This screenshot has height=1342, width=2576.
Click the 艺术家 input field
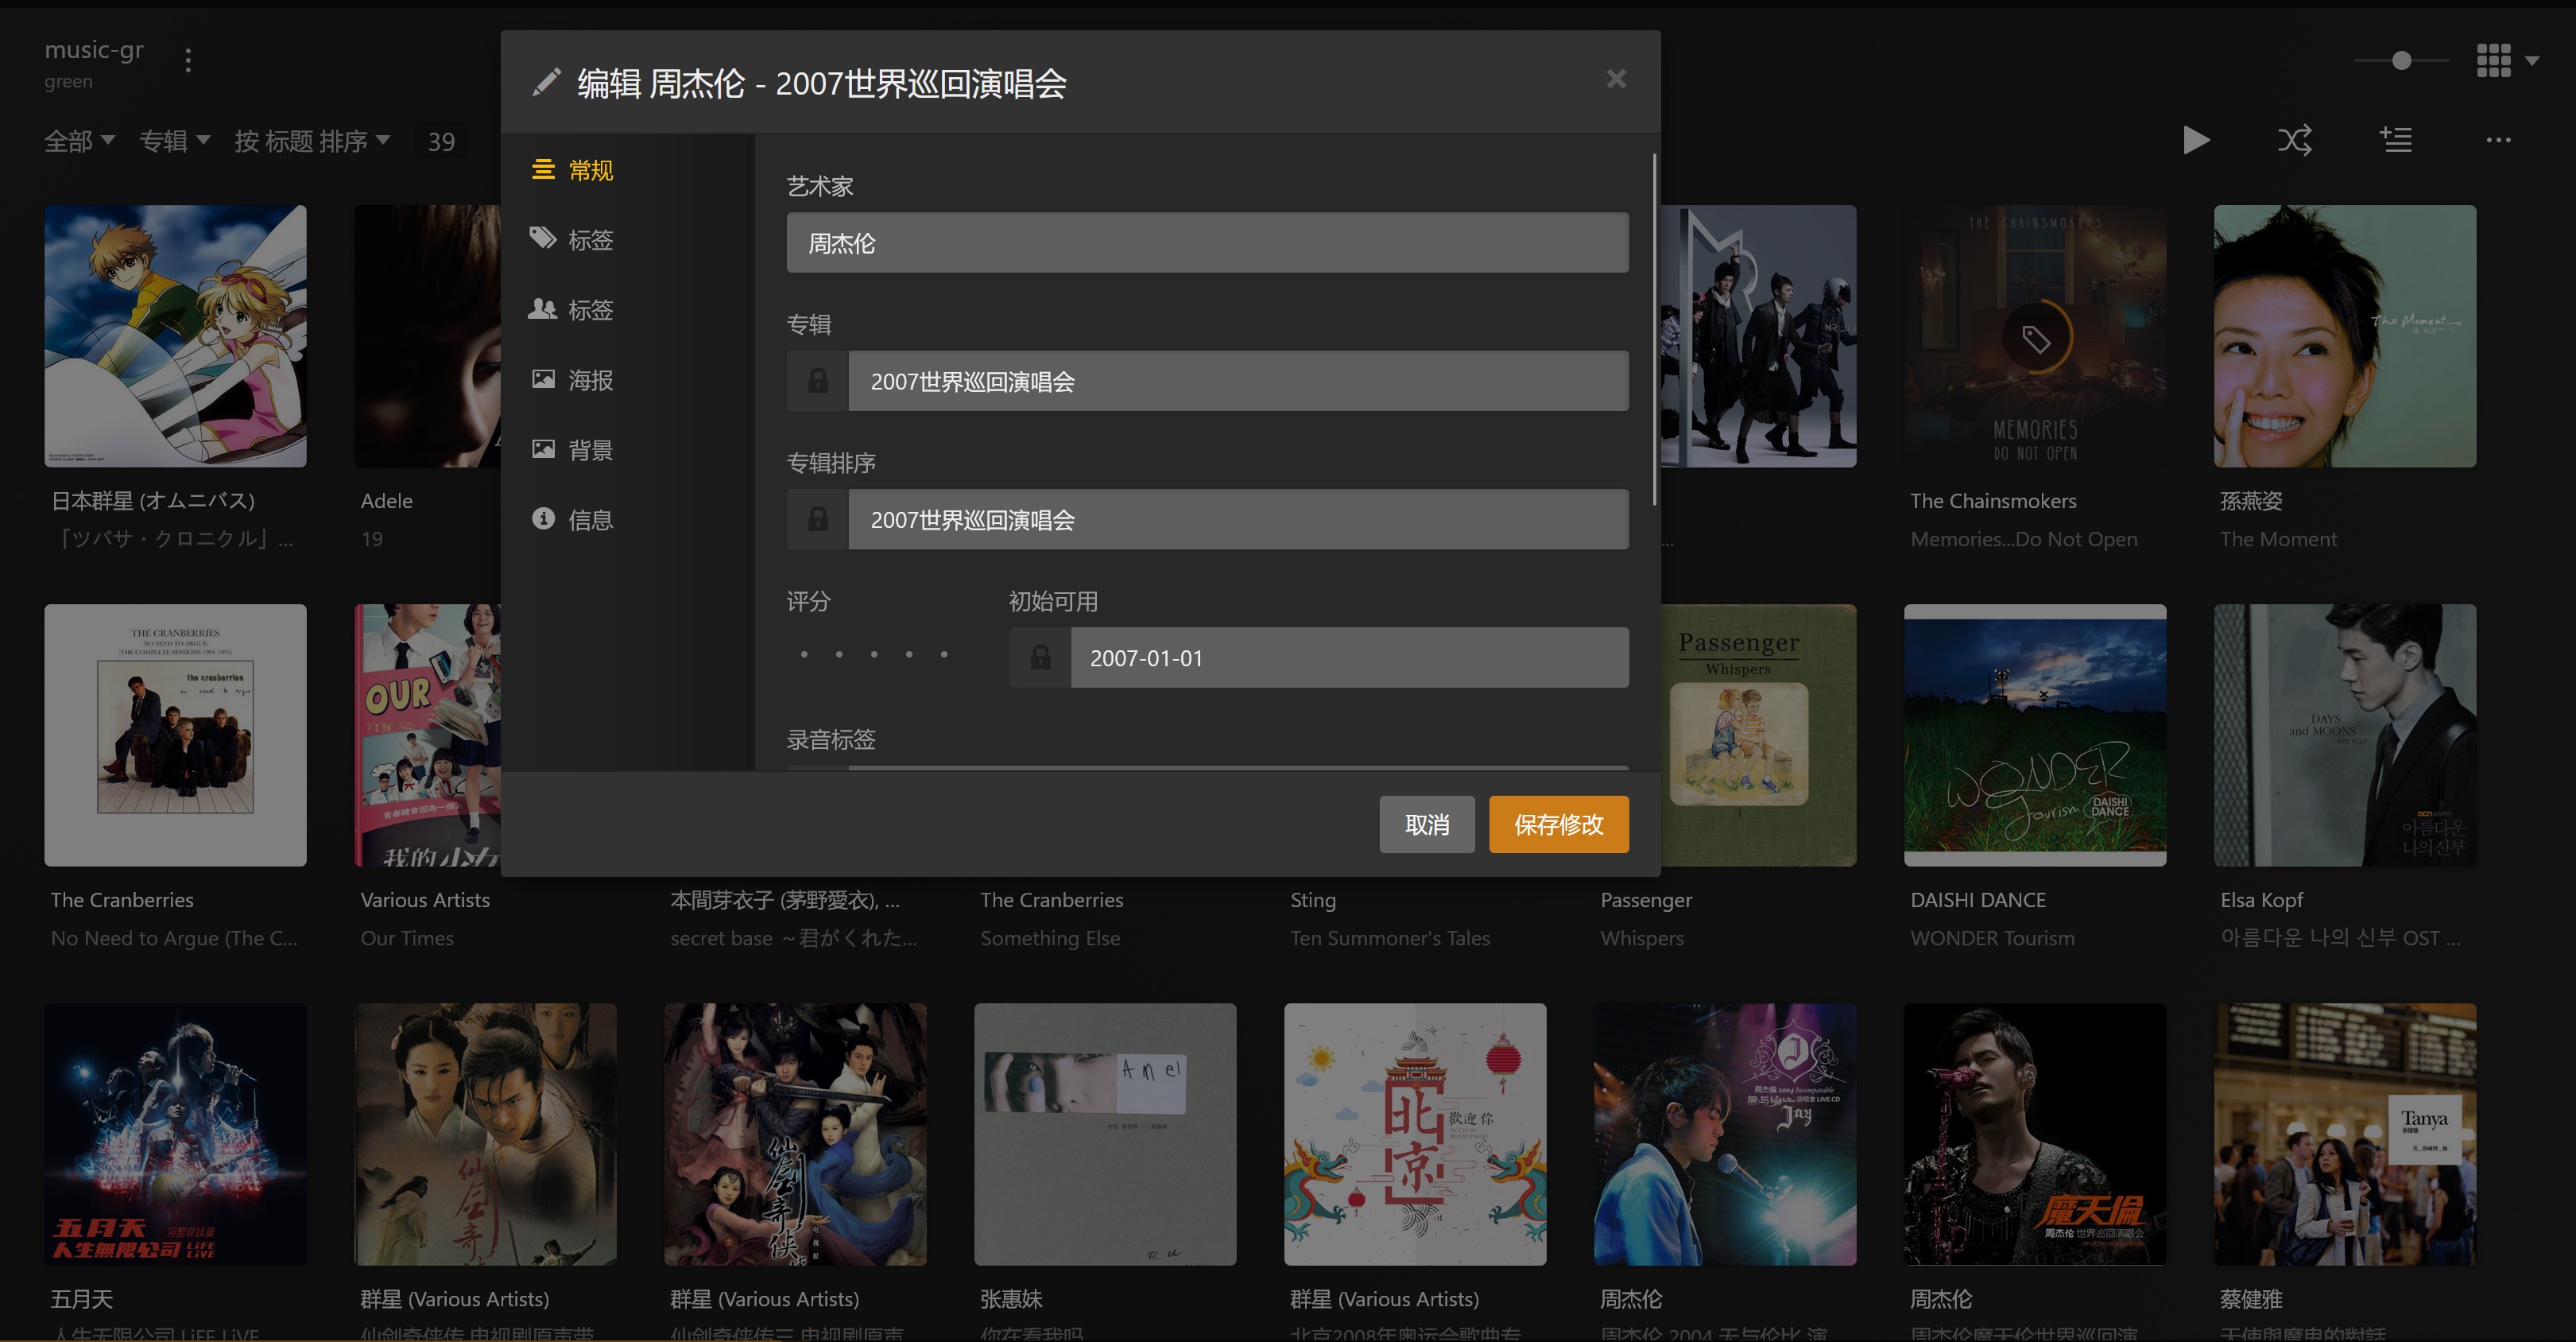(1207, 243)
